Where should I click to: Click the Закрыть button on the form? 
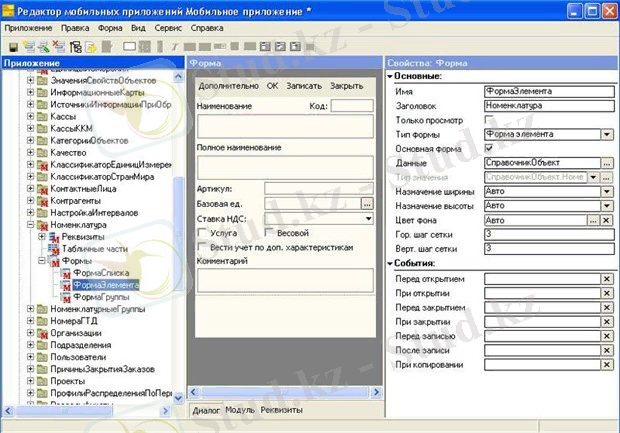[346, 86]
